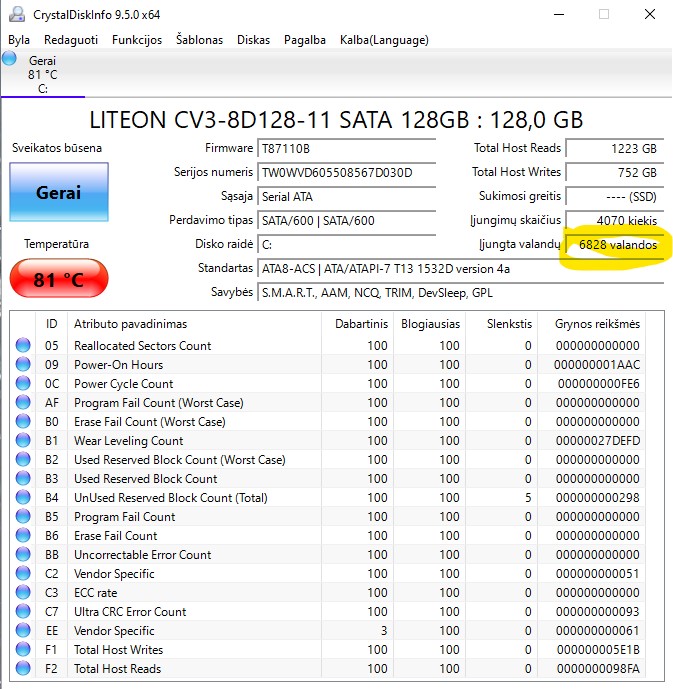
Task: Select the Ultra CRC Error Count name
Action: click(x=130, y=612)
